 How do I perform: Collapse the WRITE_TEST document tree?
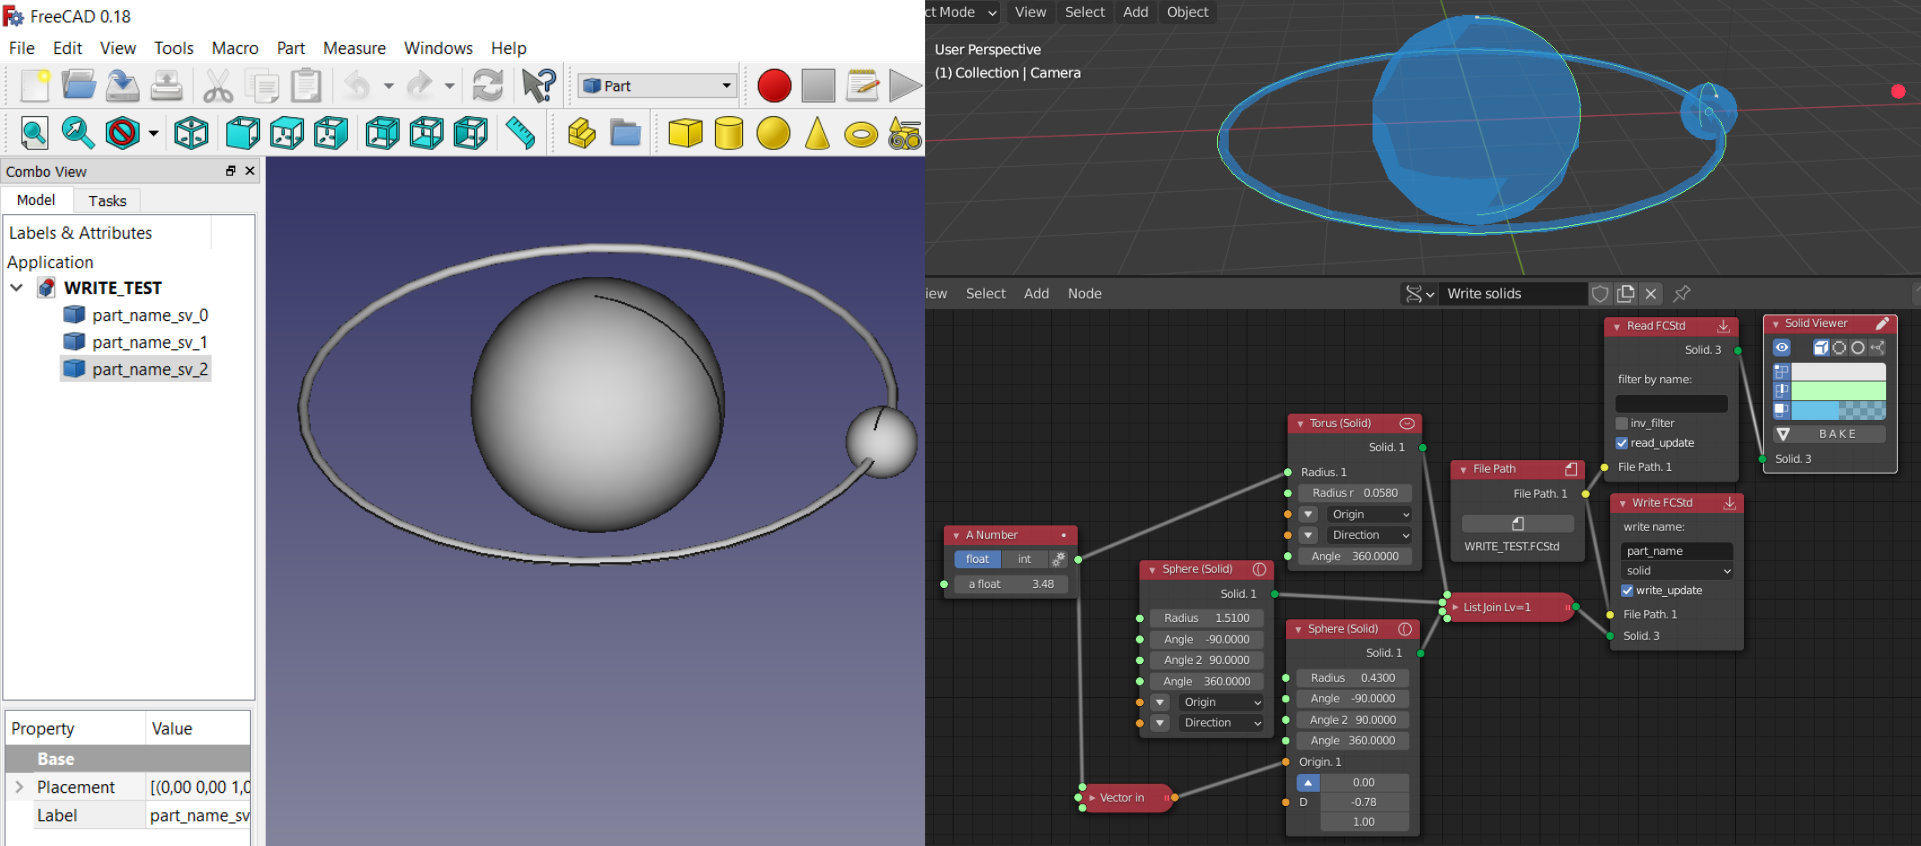point(17,288)
